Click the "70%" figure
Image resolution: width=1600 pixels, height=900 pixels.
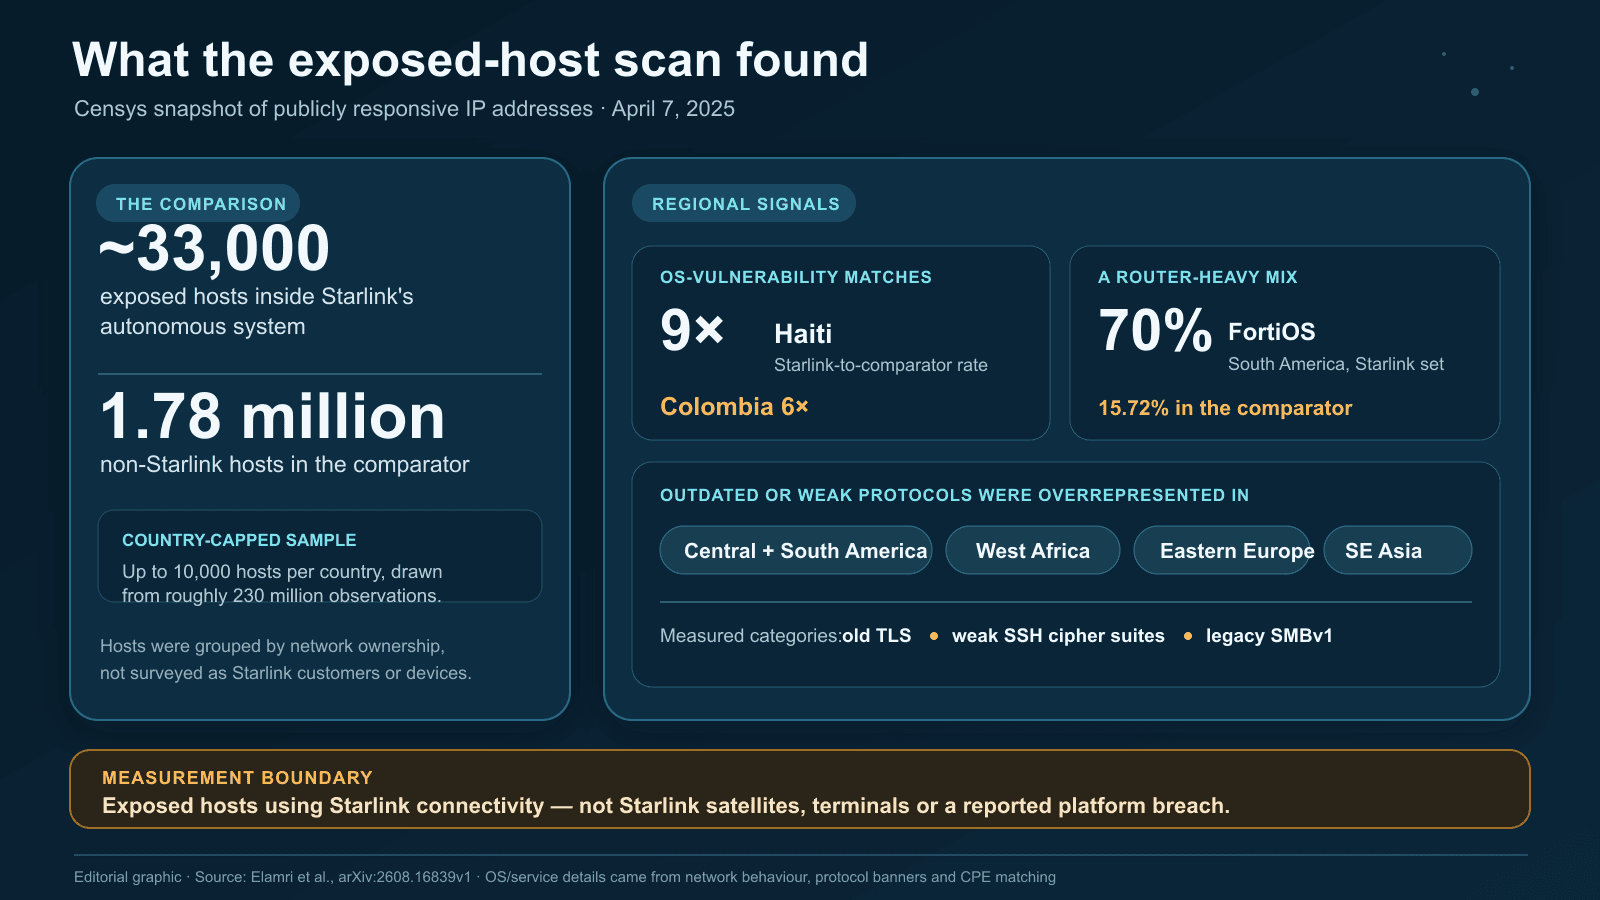(x=1155, y=330)
